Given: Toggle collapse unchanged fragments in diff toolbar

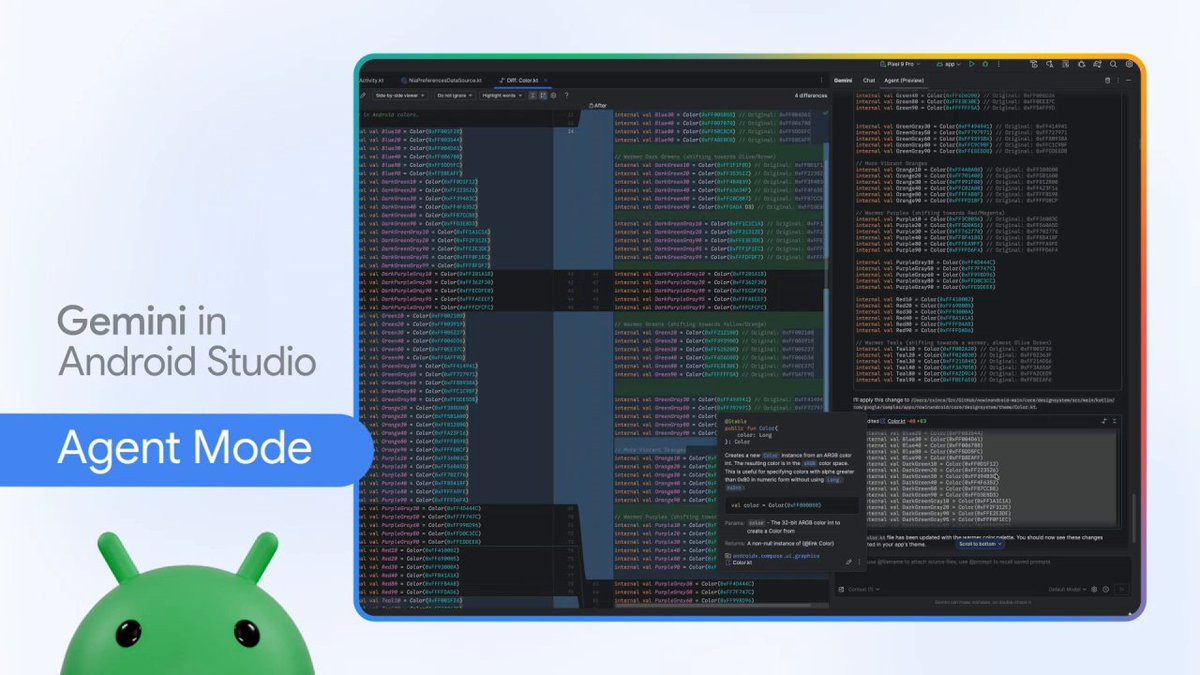Looking at the screenshot, I should [x=533, y=95].
